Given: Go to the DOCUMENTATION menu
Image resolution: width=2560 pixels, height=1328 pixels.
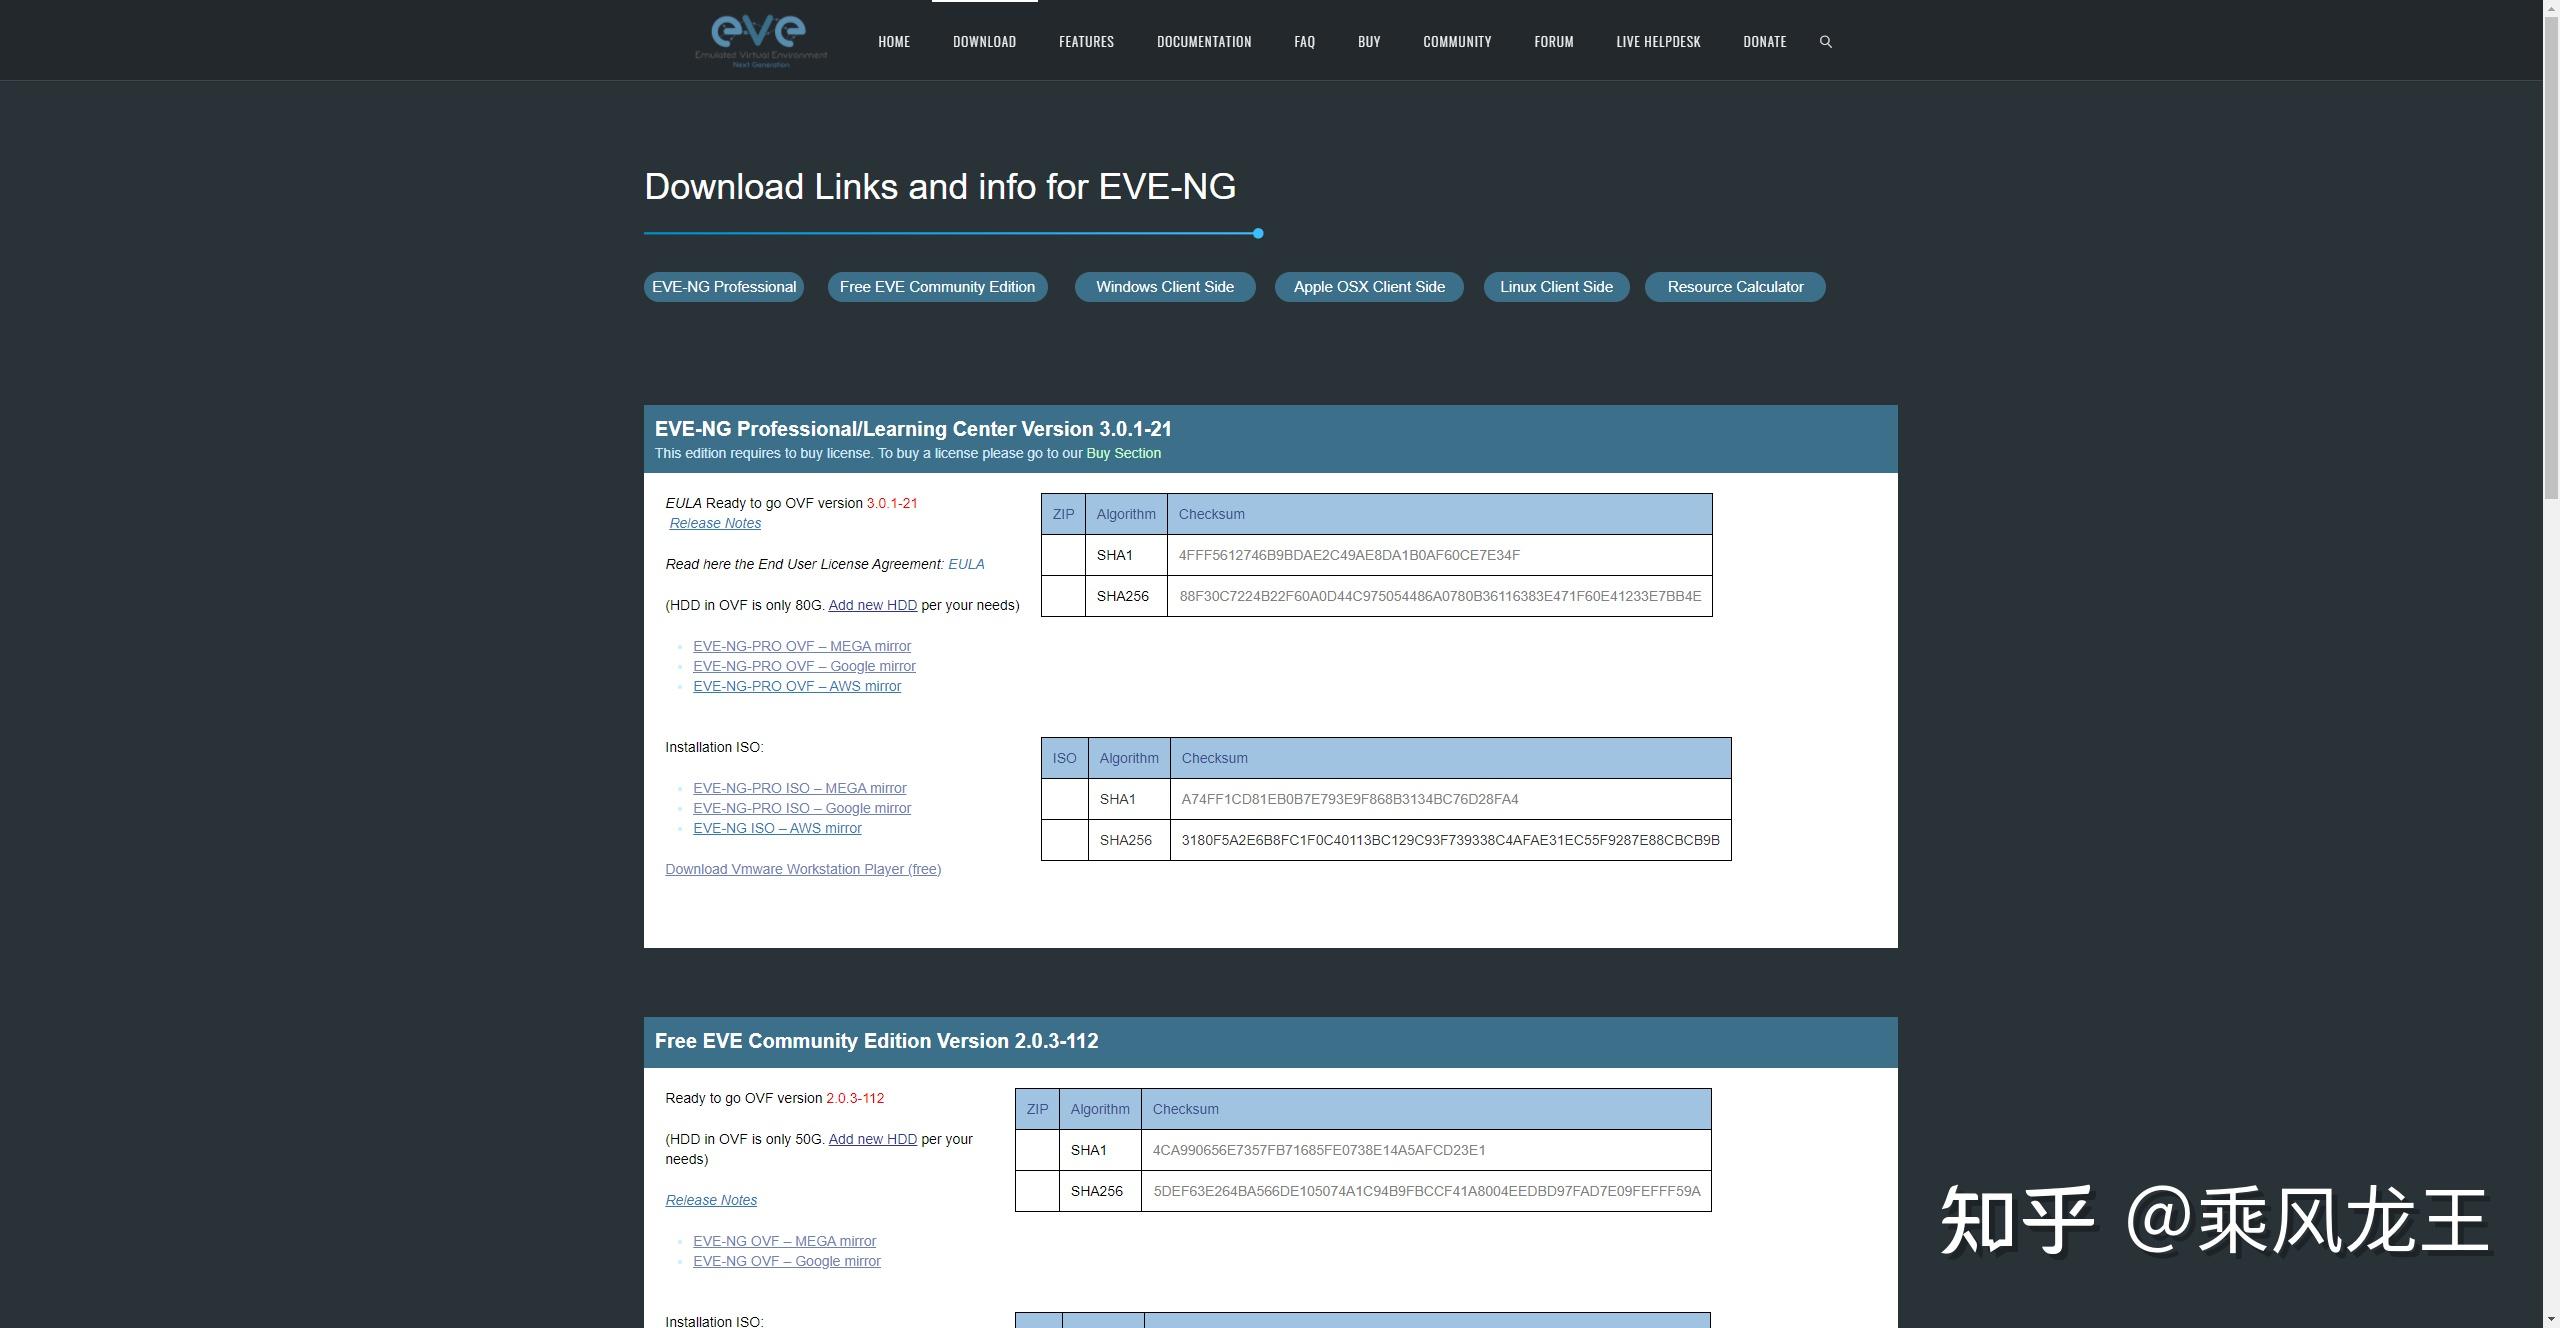Looking at the screenshot, I should (x=1203, y=42).
